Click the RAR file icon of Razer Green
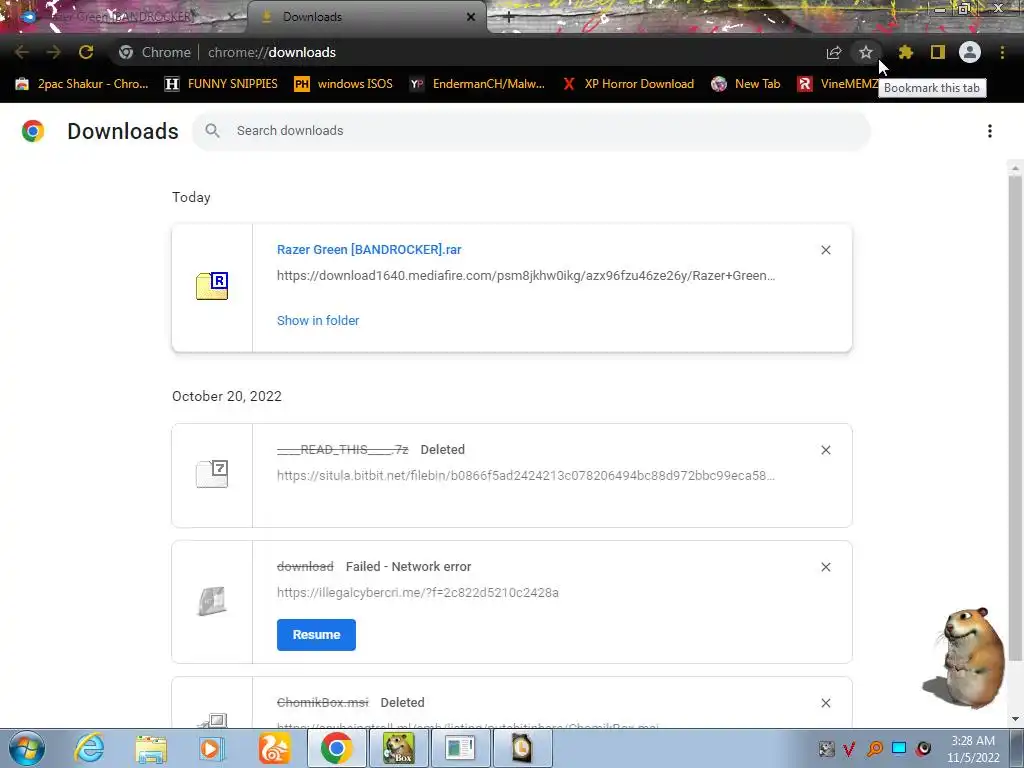The image size is (1024, 768). coord(212,286)
